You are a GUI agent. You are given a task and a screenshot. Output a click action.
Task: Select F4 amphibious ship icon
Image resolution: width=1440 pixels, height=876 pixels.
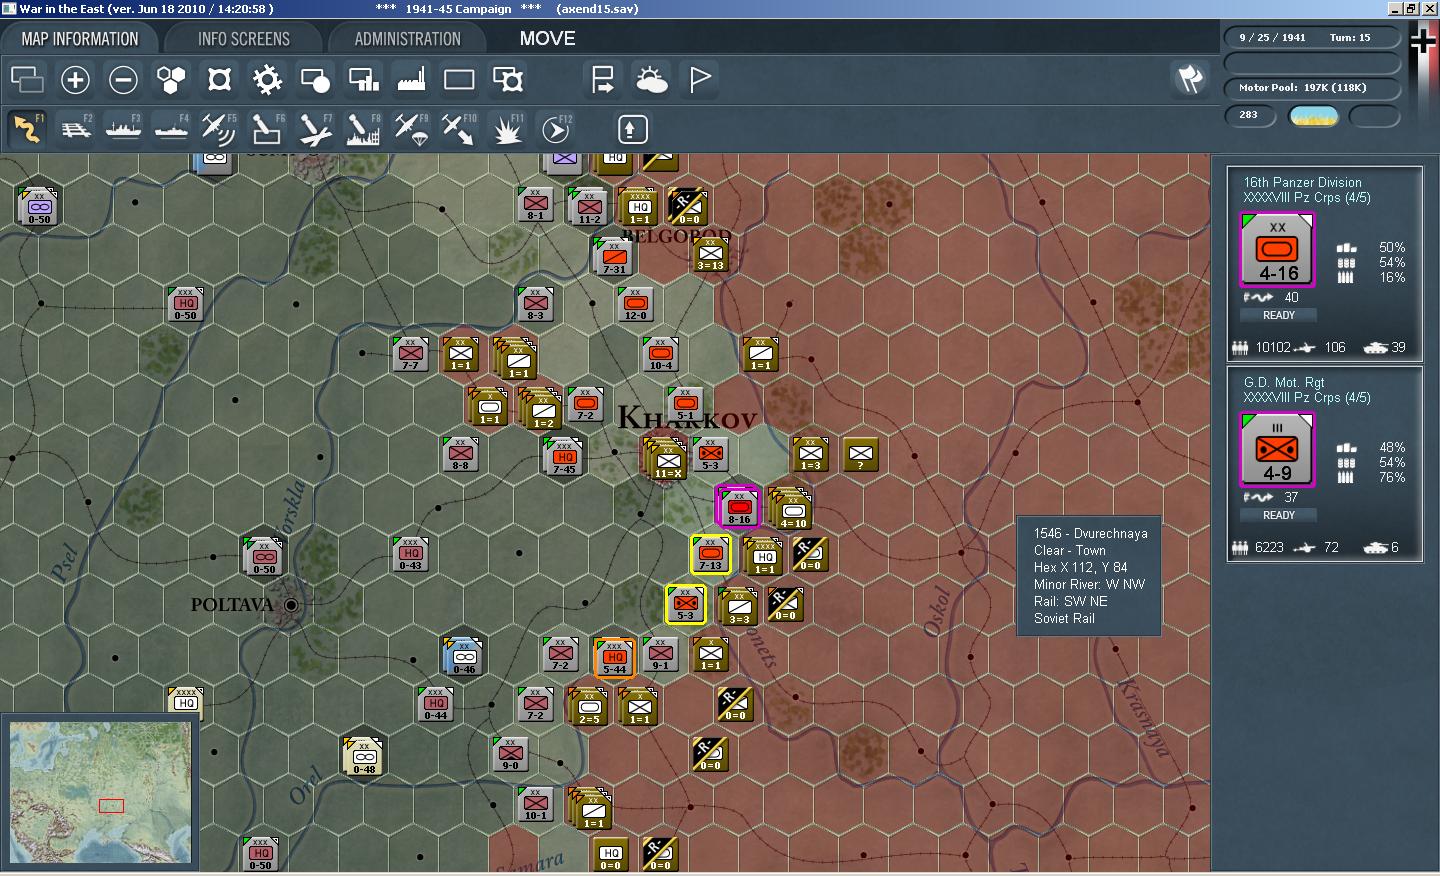171,129
